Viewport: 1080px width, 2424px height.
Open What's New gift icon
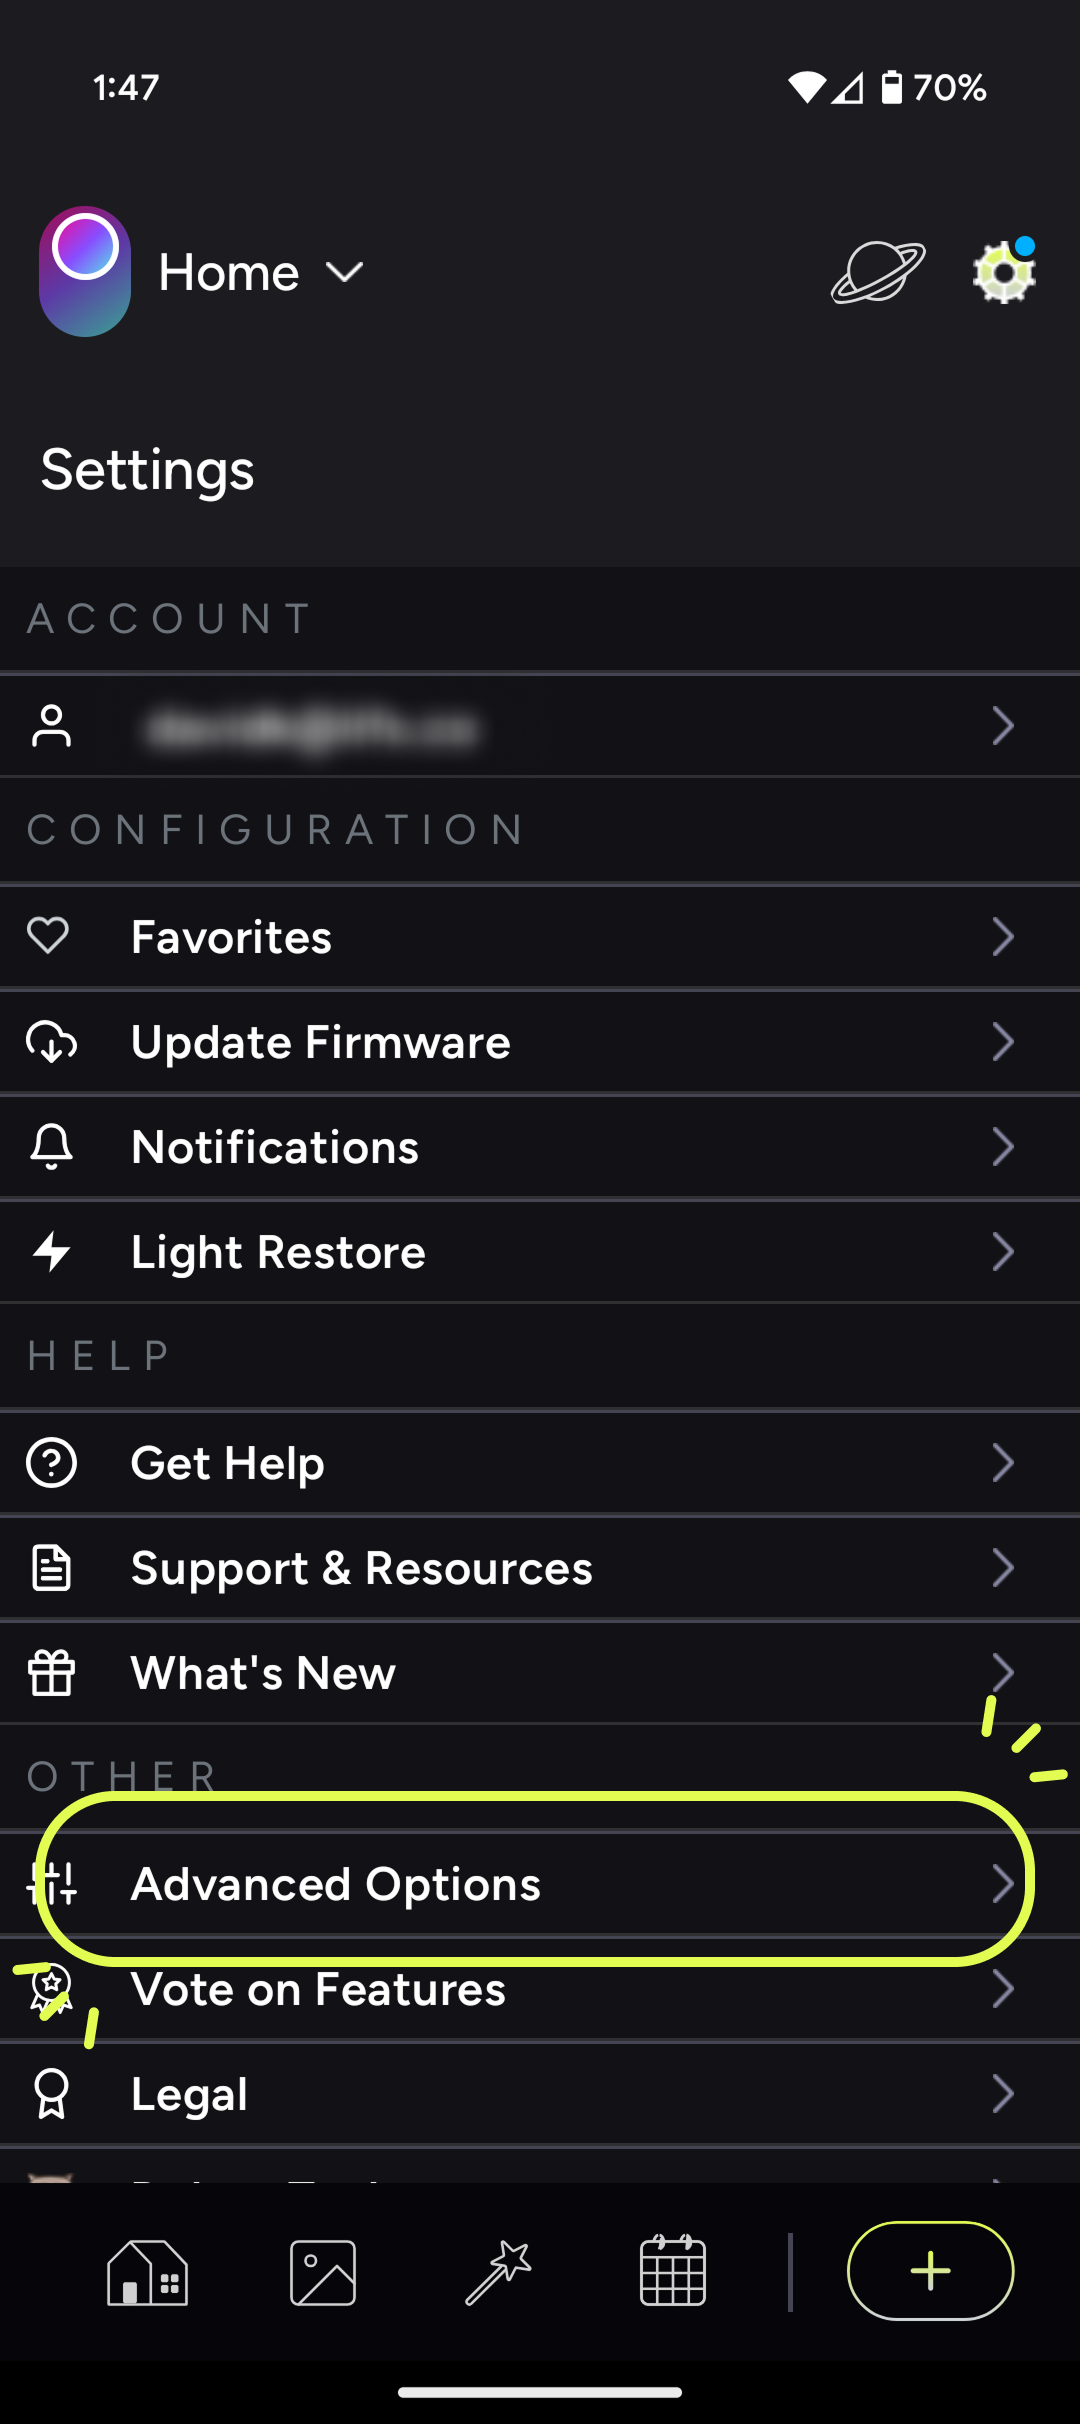(52, 1673)
